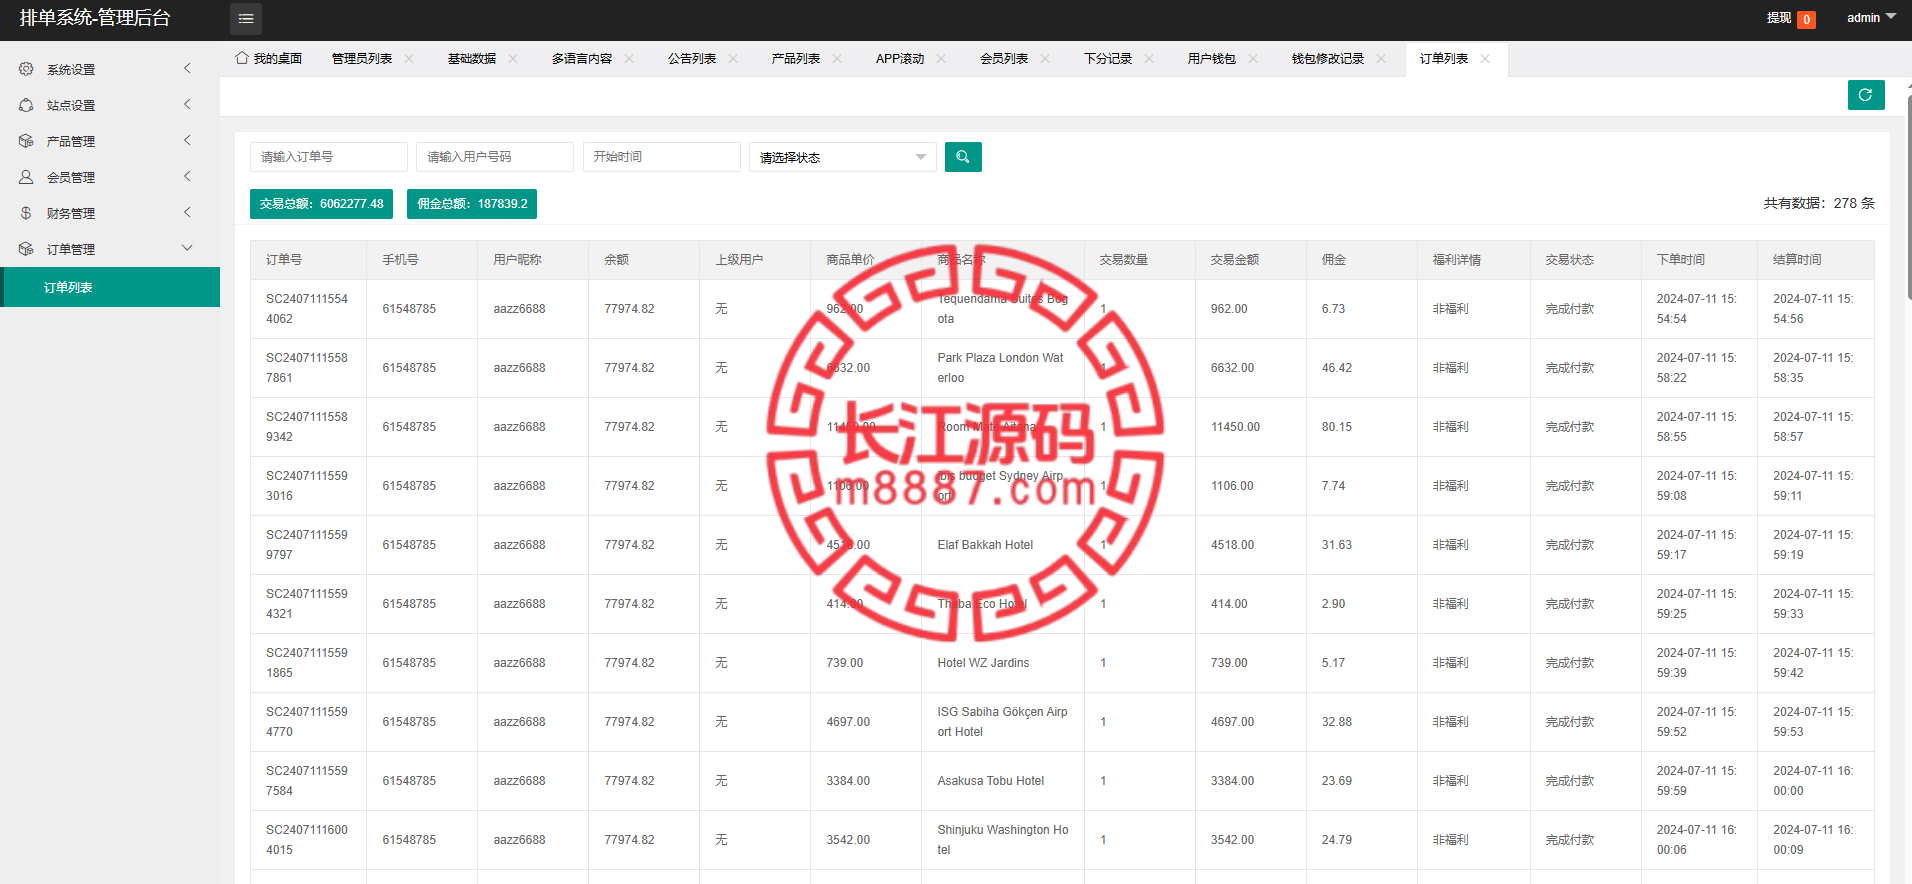Close the 产品列表 tab
The height and width of the screenshot is (884, 1912).
pos(837,59)
